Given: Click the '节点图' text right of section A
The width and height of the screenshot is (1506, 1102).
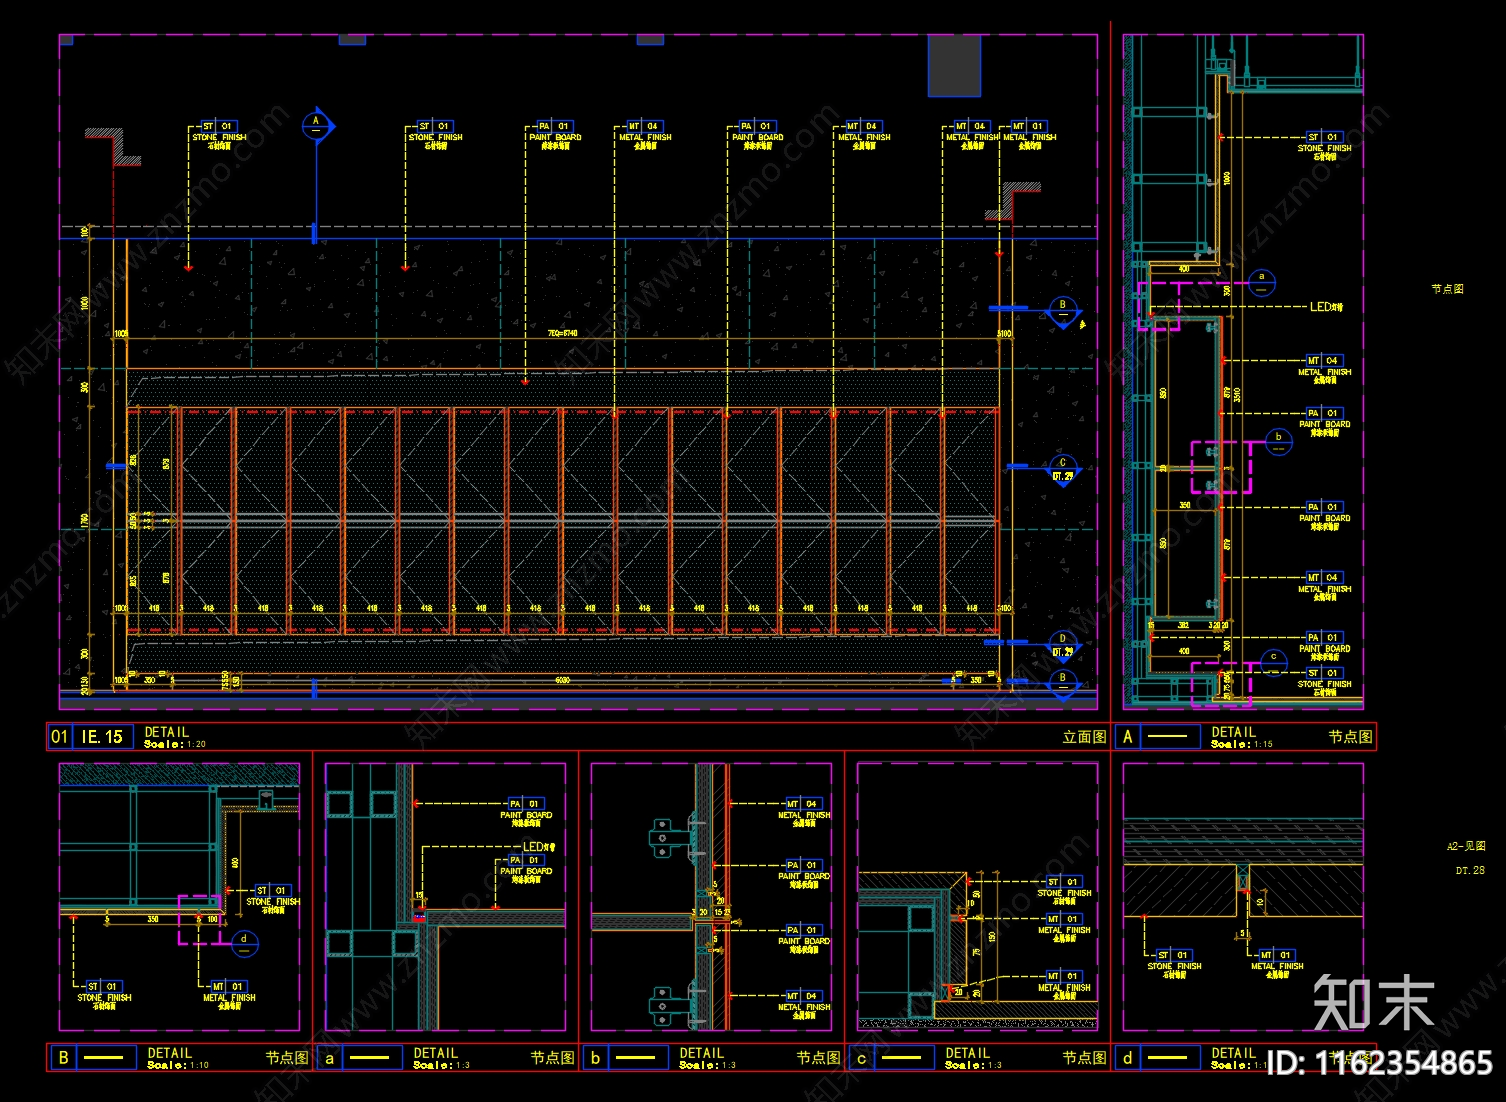Looking at the screenshot, I should (1447, 289).
